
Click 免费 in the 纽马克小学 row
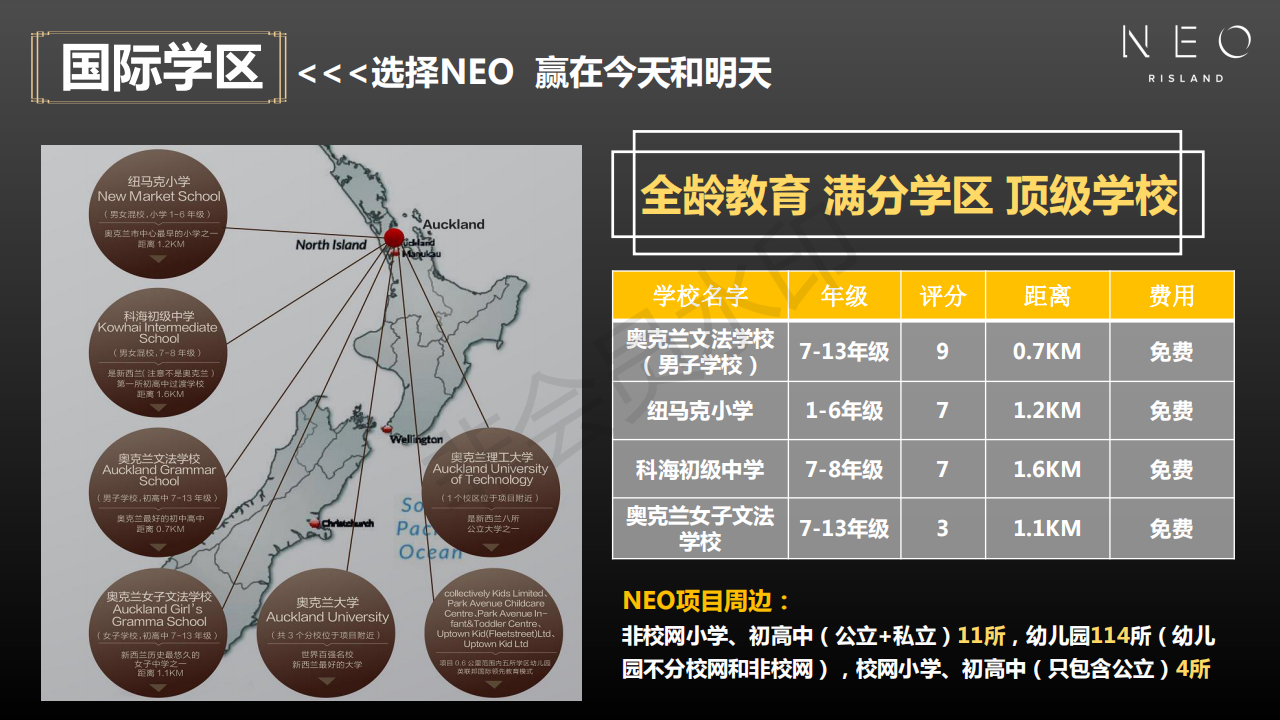1172,411
